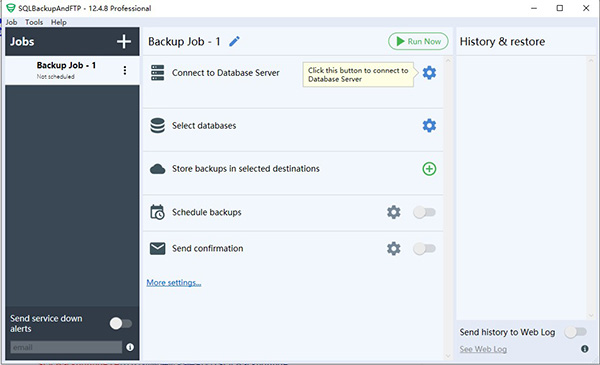
Task: Click the info icon beside See Web Log
Action: click(x=585, y=349)
